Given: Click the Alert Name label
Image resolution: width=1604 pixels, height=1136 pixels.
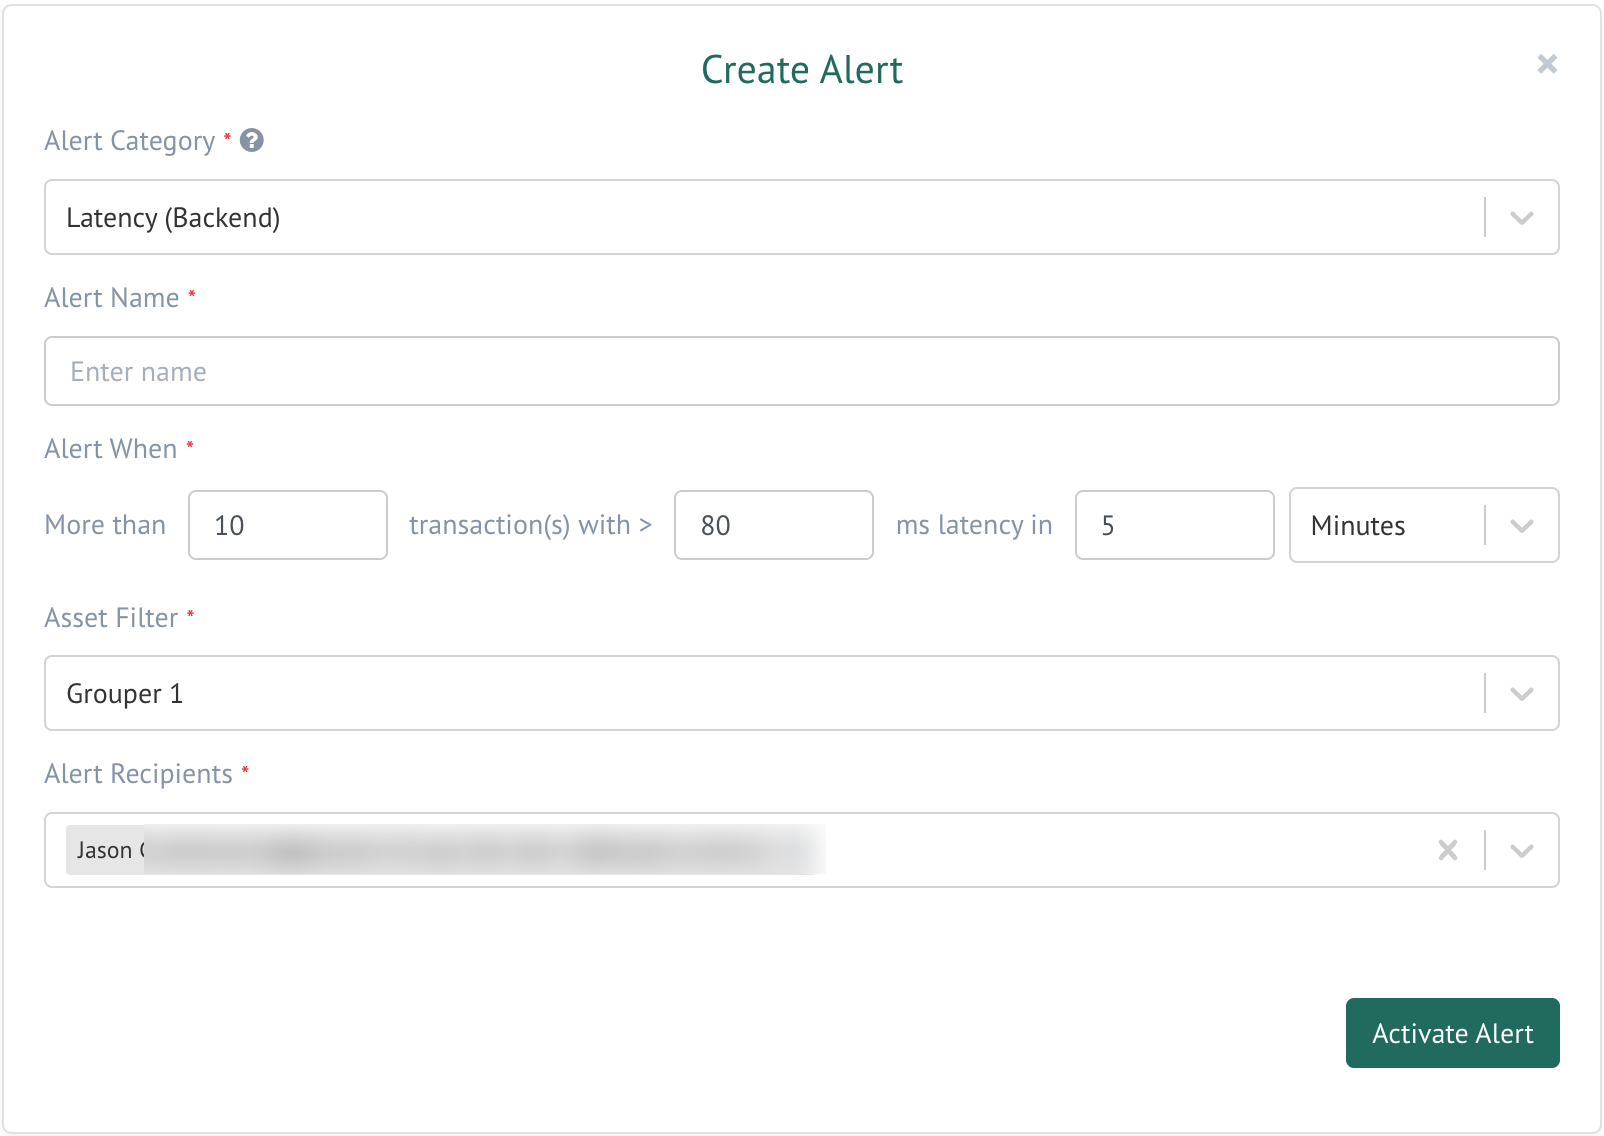Looking at the screenshot, I should (x=112, y=298).
